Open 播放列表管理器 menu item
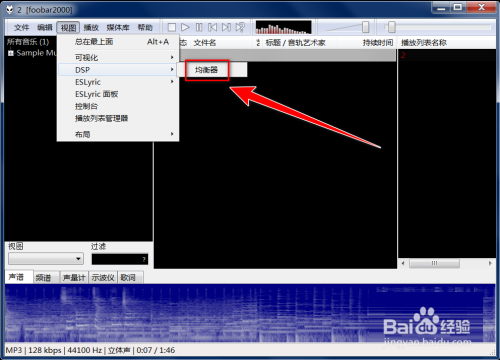Viewport: 500px width, 360px height. tap(118, 118)
